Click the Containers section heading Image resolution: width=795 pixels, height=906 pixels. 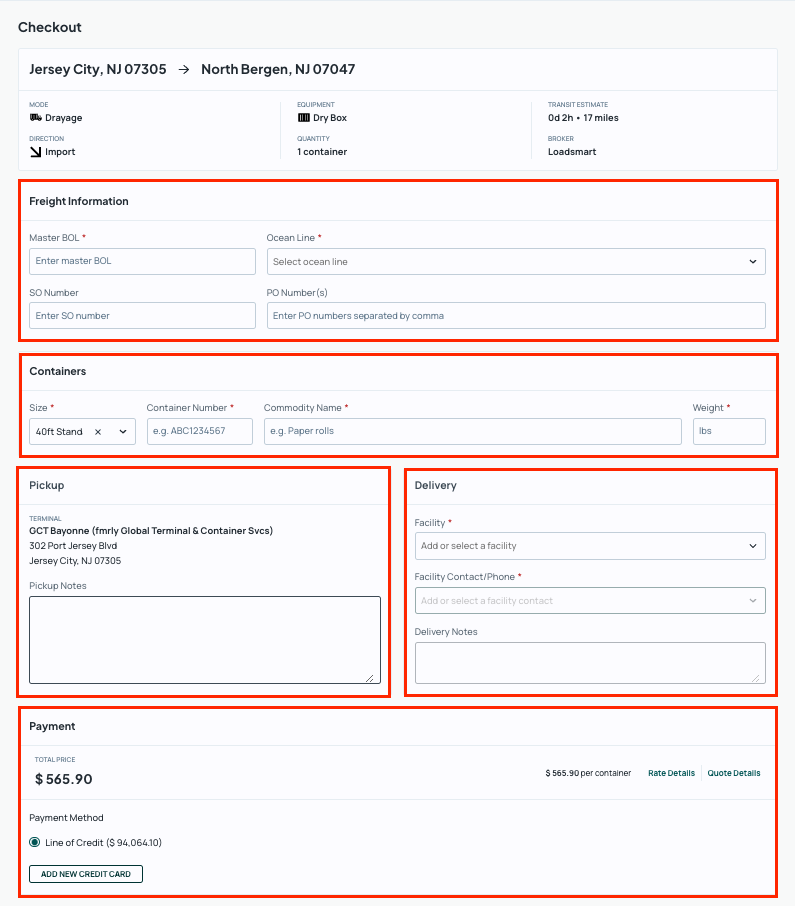(58, 371)
